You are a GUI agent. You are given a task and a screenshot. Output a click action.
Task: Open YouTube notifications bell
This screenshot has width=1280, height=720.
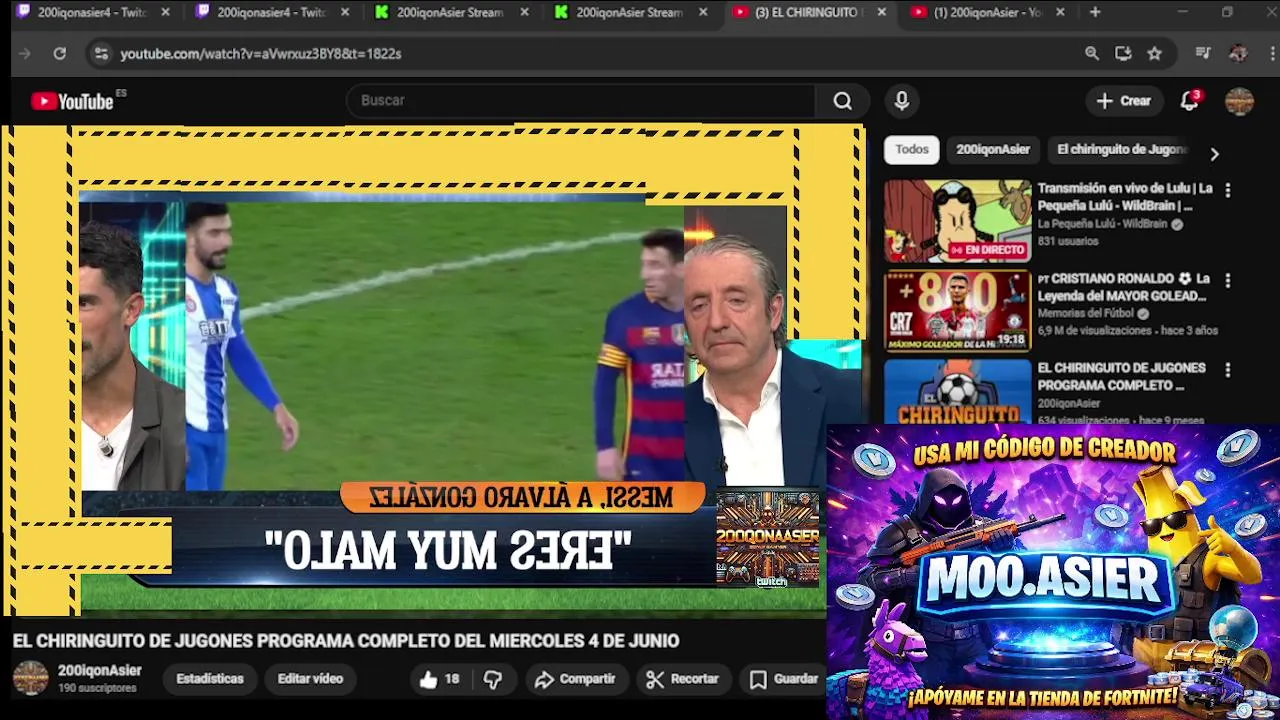point(1189,101)
